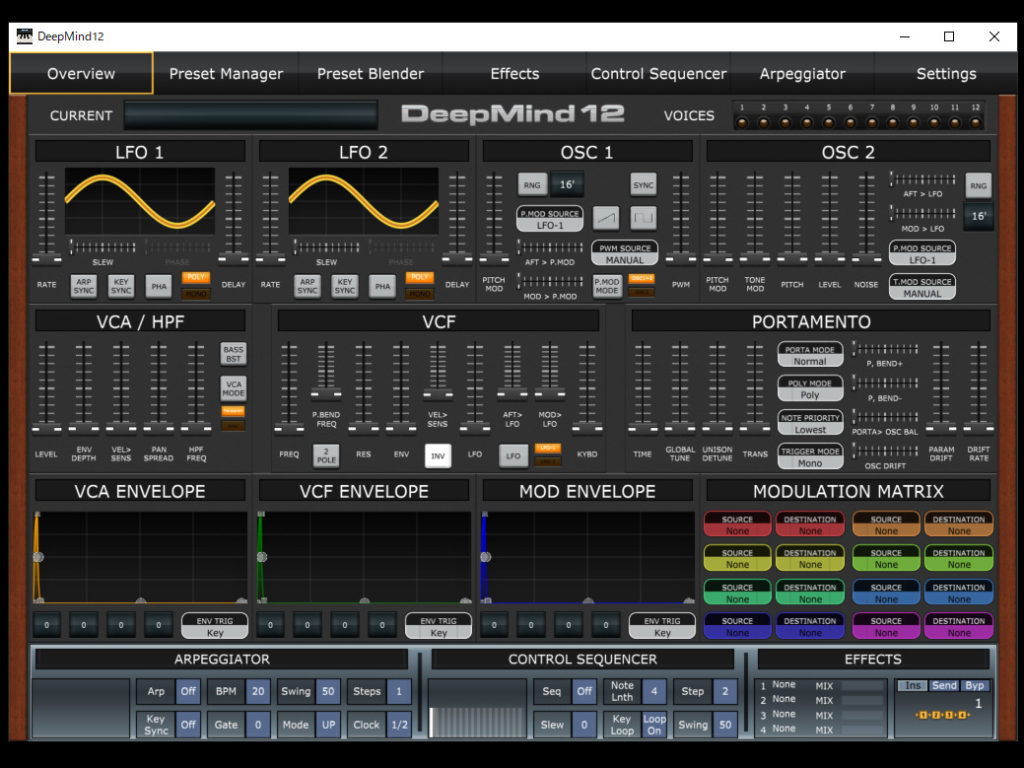This screenshot has width=1024, height=768.
Task: Toggle ARP SYNC in LFO 1
Action: 84,286
